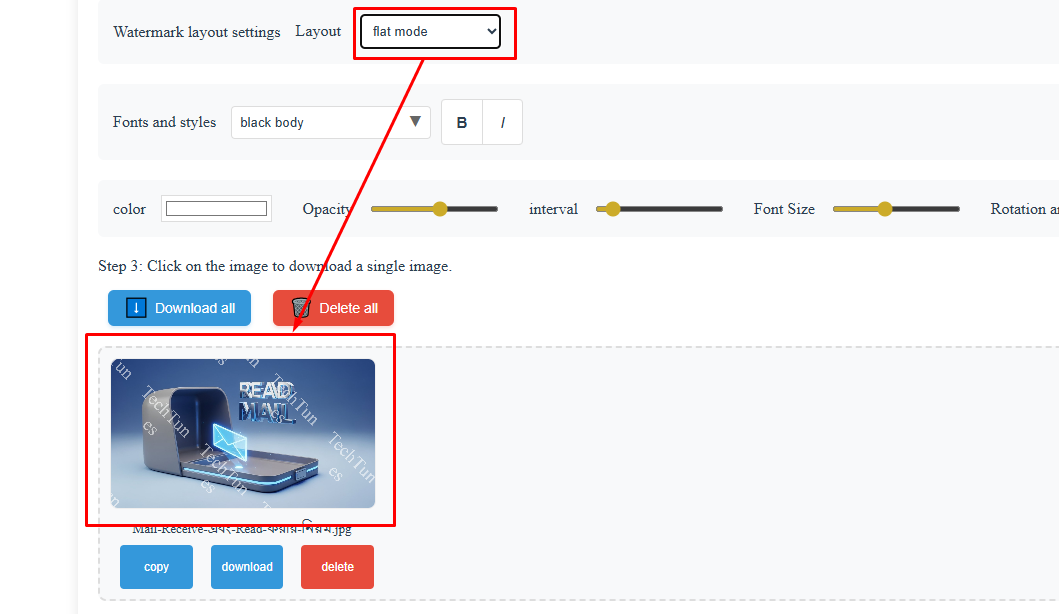1059x614 pixels.
Task: Open the black body font dropdown
Action: tap(331, 122)
